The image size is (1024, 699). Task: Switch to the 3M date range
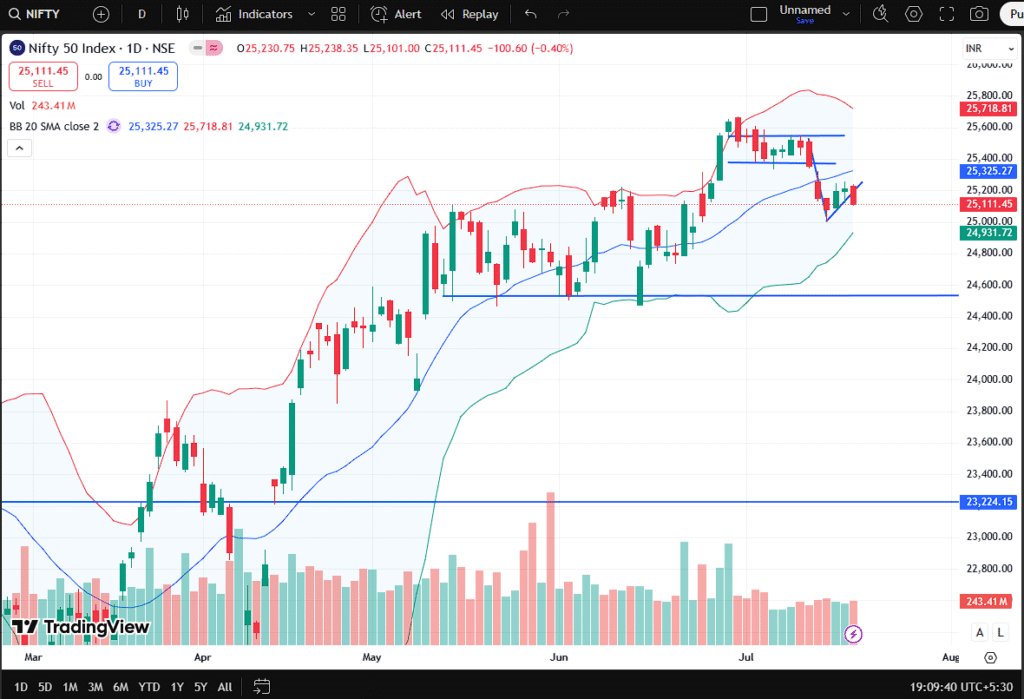click(x=95, y=687)
